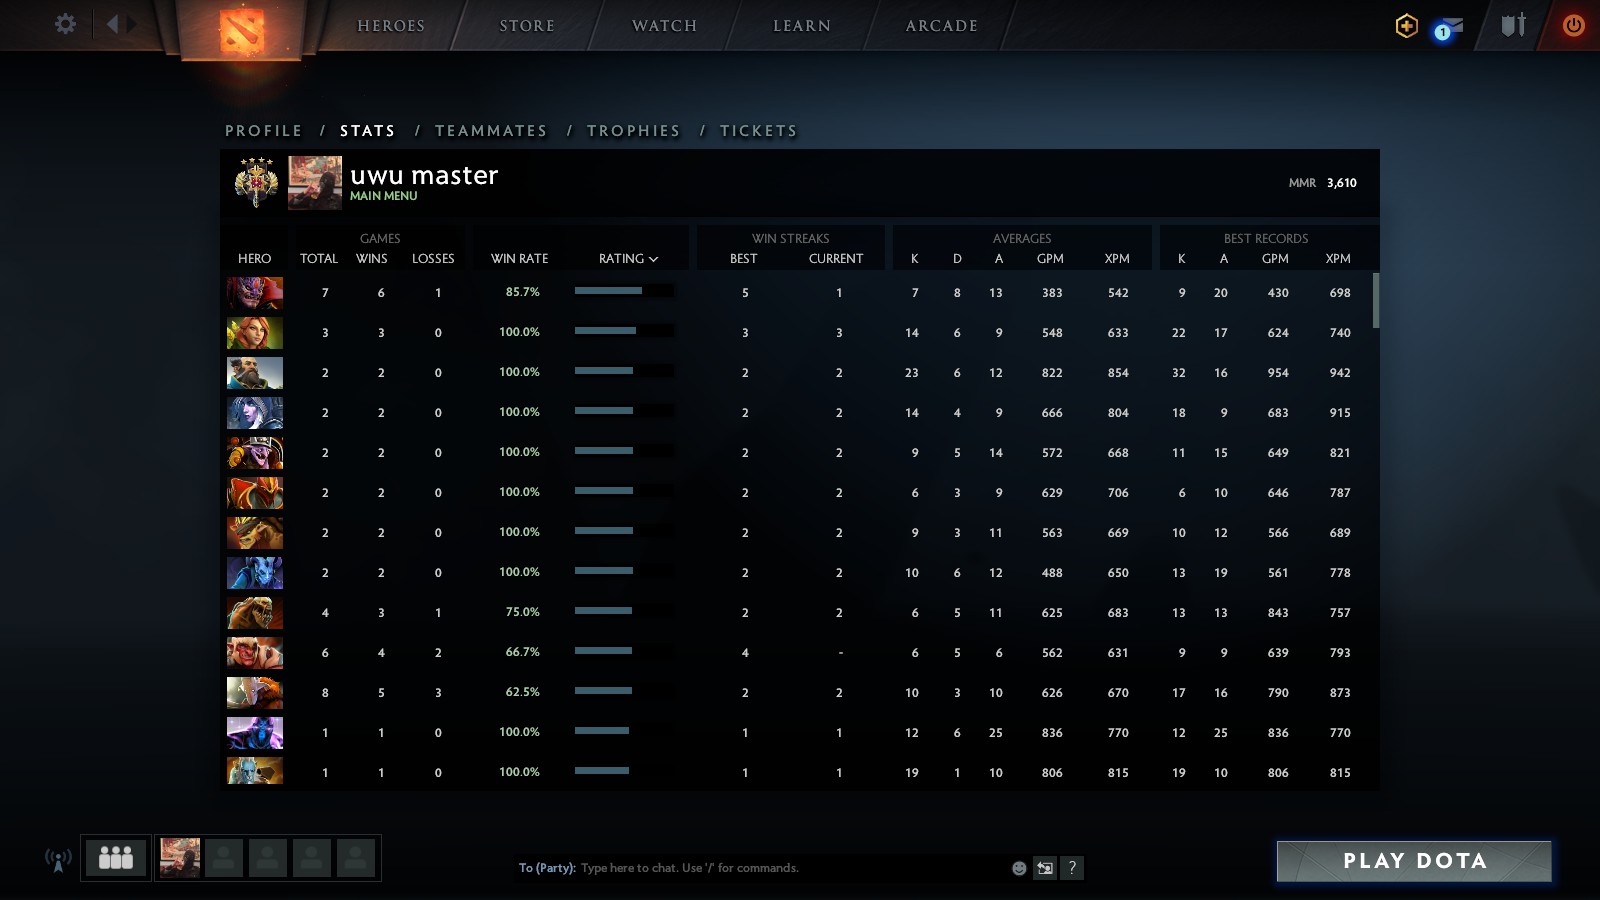Open the settings gear icon
The width and height of the screenshot is (1600, 900).
pyautogui.click(x=65, y=24)
